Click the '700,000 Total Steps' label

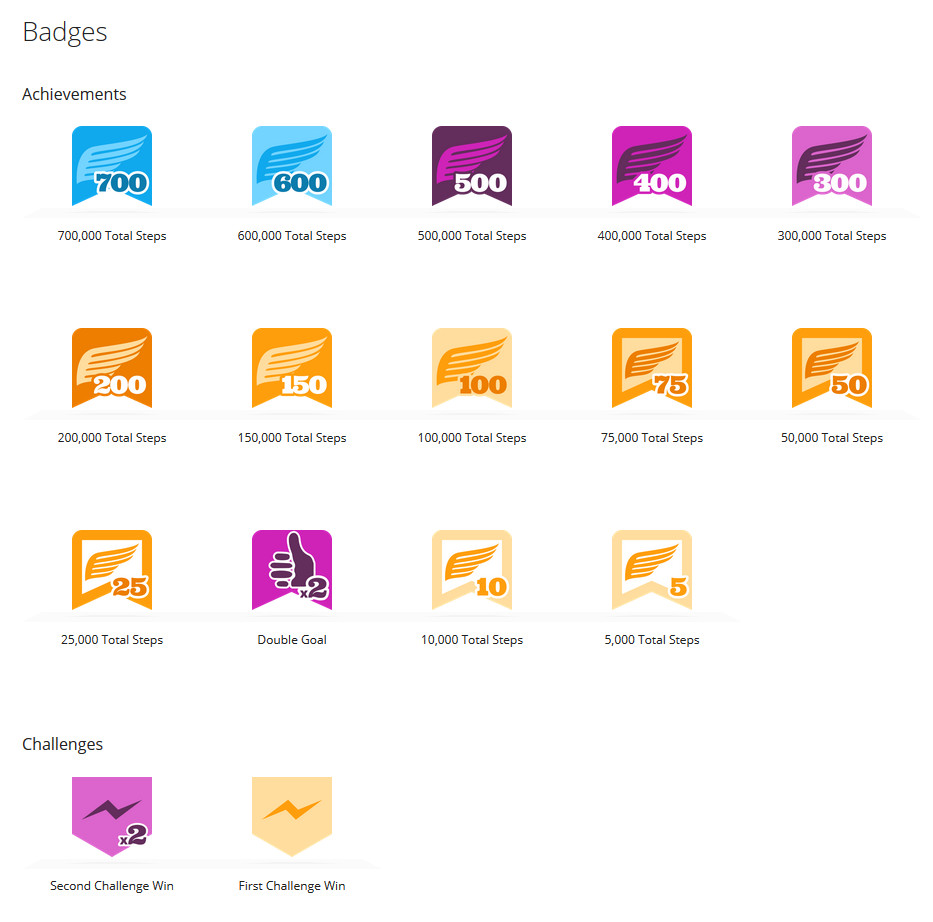point(112,236)
